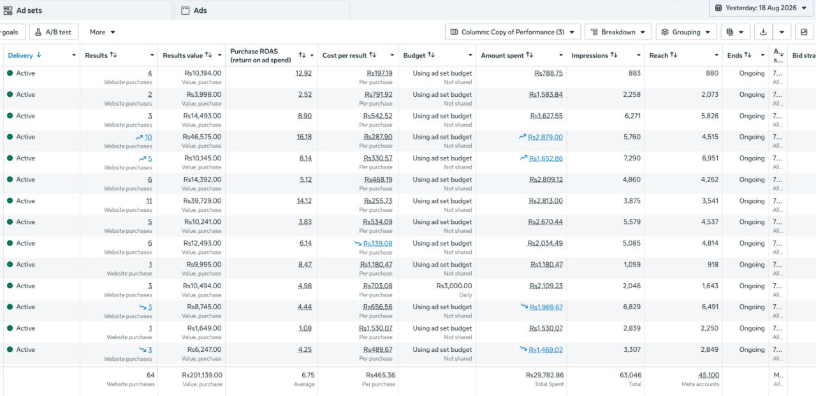Click the Rs1,530.07 cost per result value

click(x=375, y=328)
